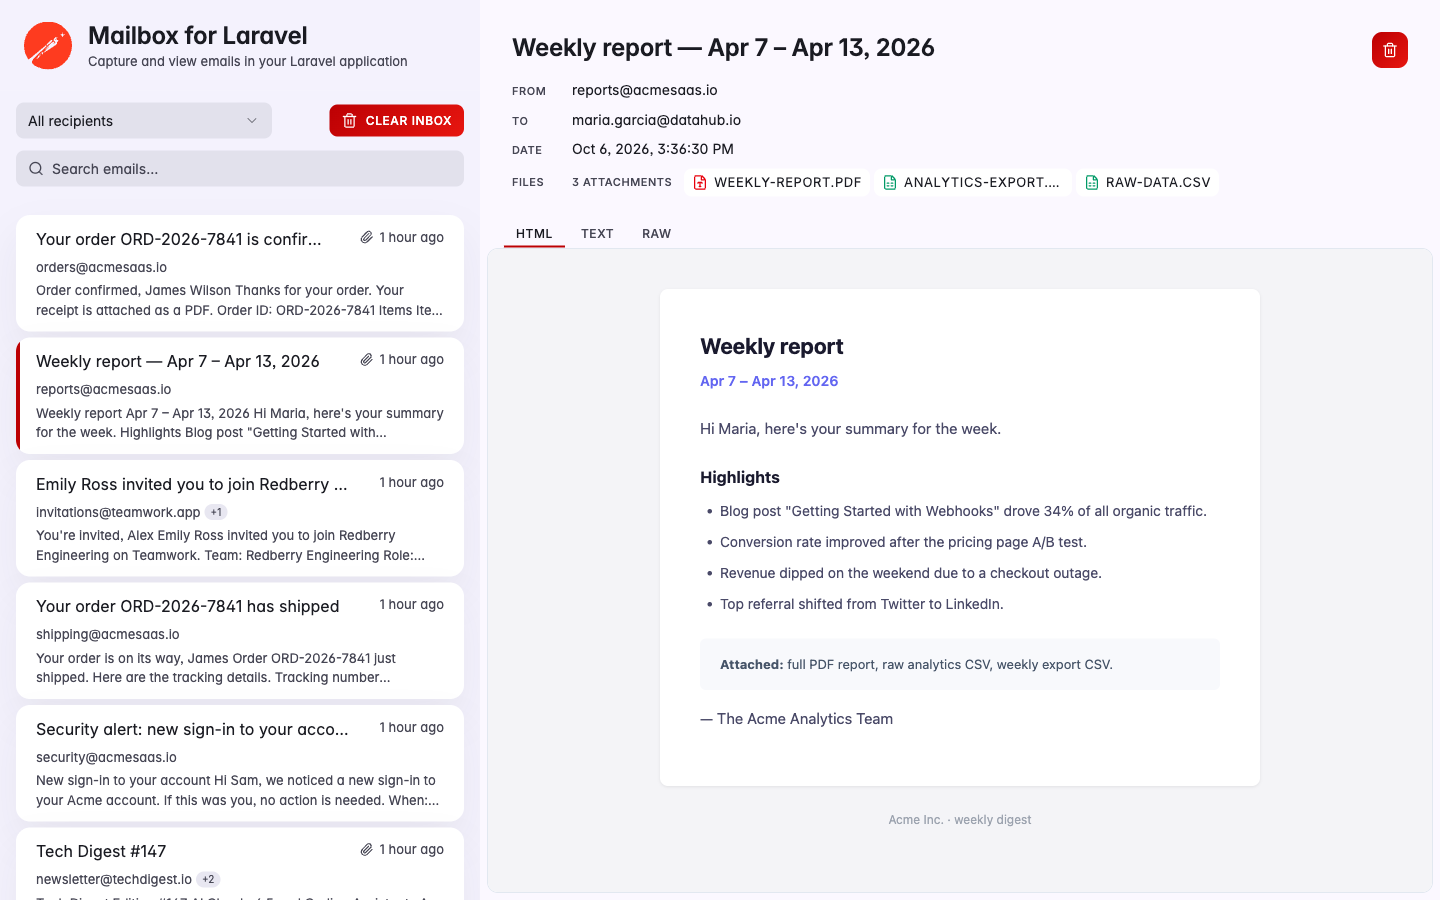Click the Getting Started with Webhooks bullet
This screenshot has width=1440, height=900.
963,511
